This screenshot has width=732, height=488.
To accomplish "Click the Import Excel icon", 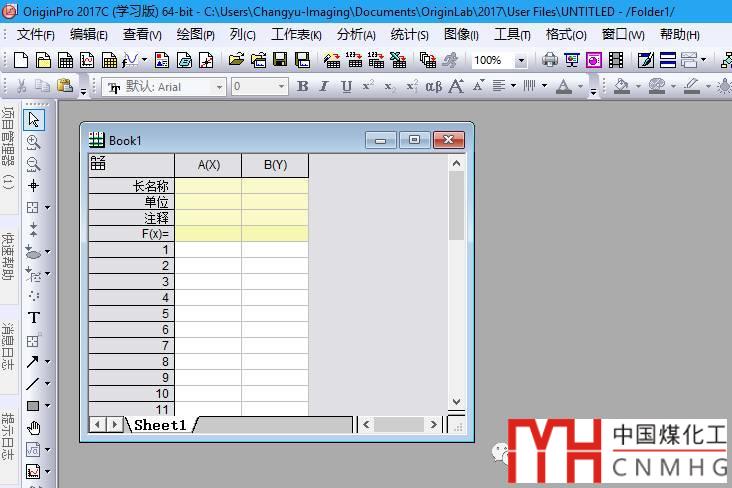I will 398,60.
